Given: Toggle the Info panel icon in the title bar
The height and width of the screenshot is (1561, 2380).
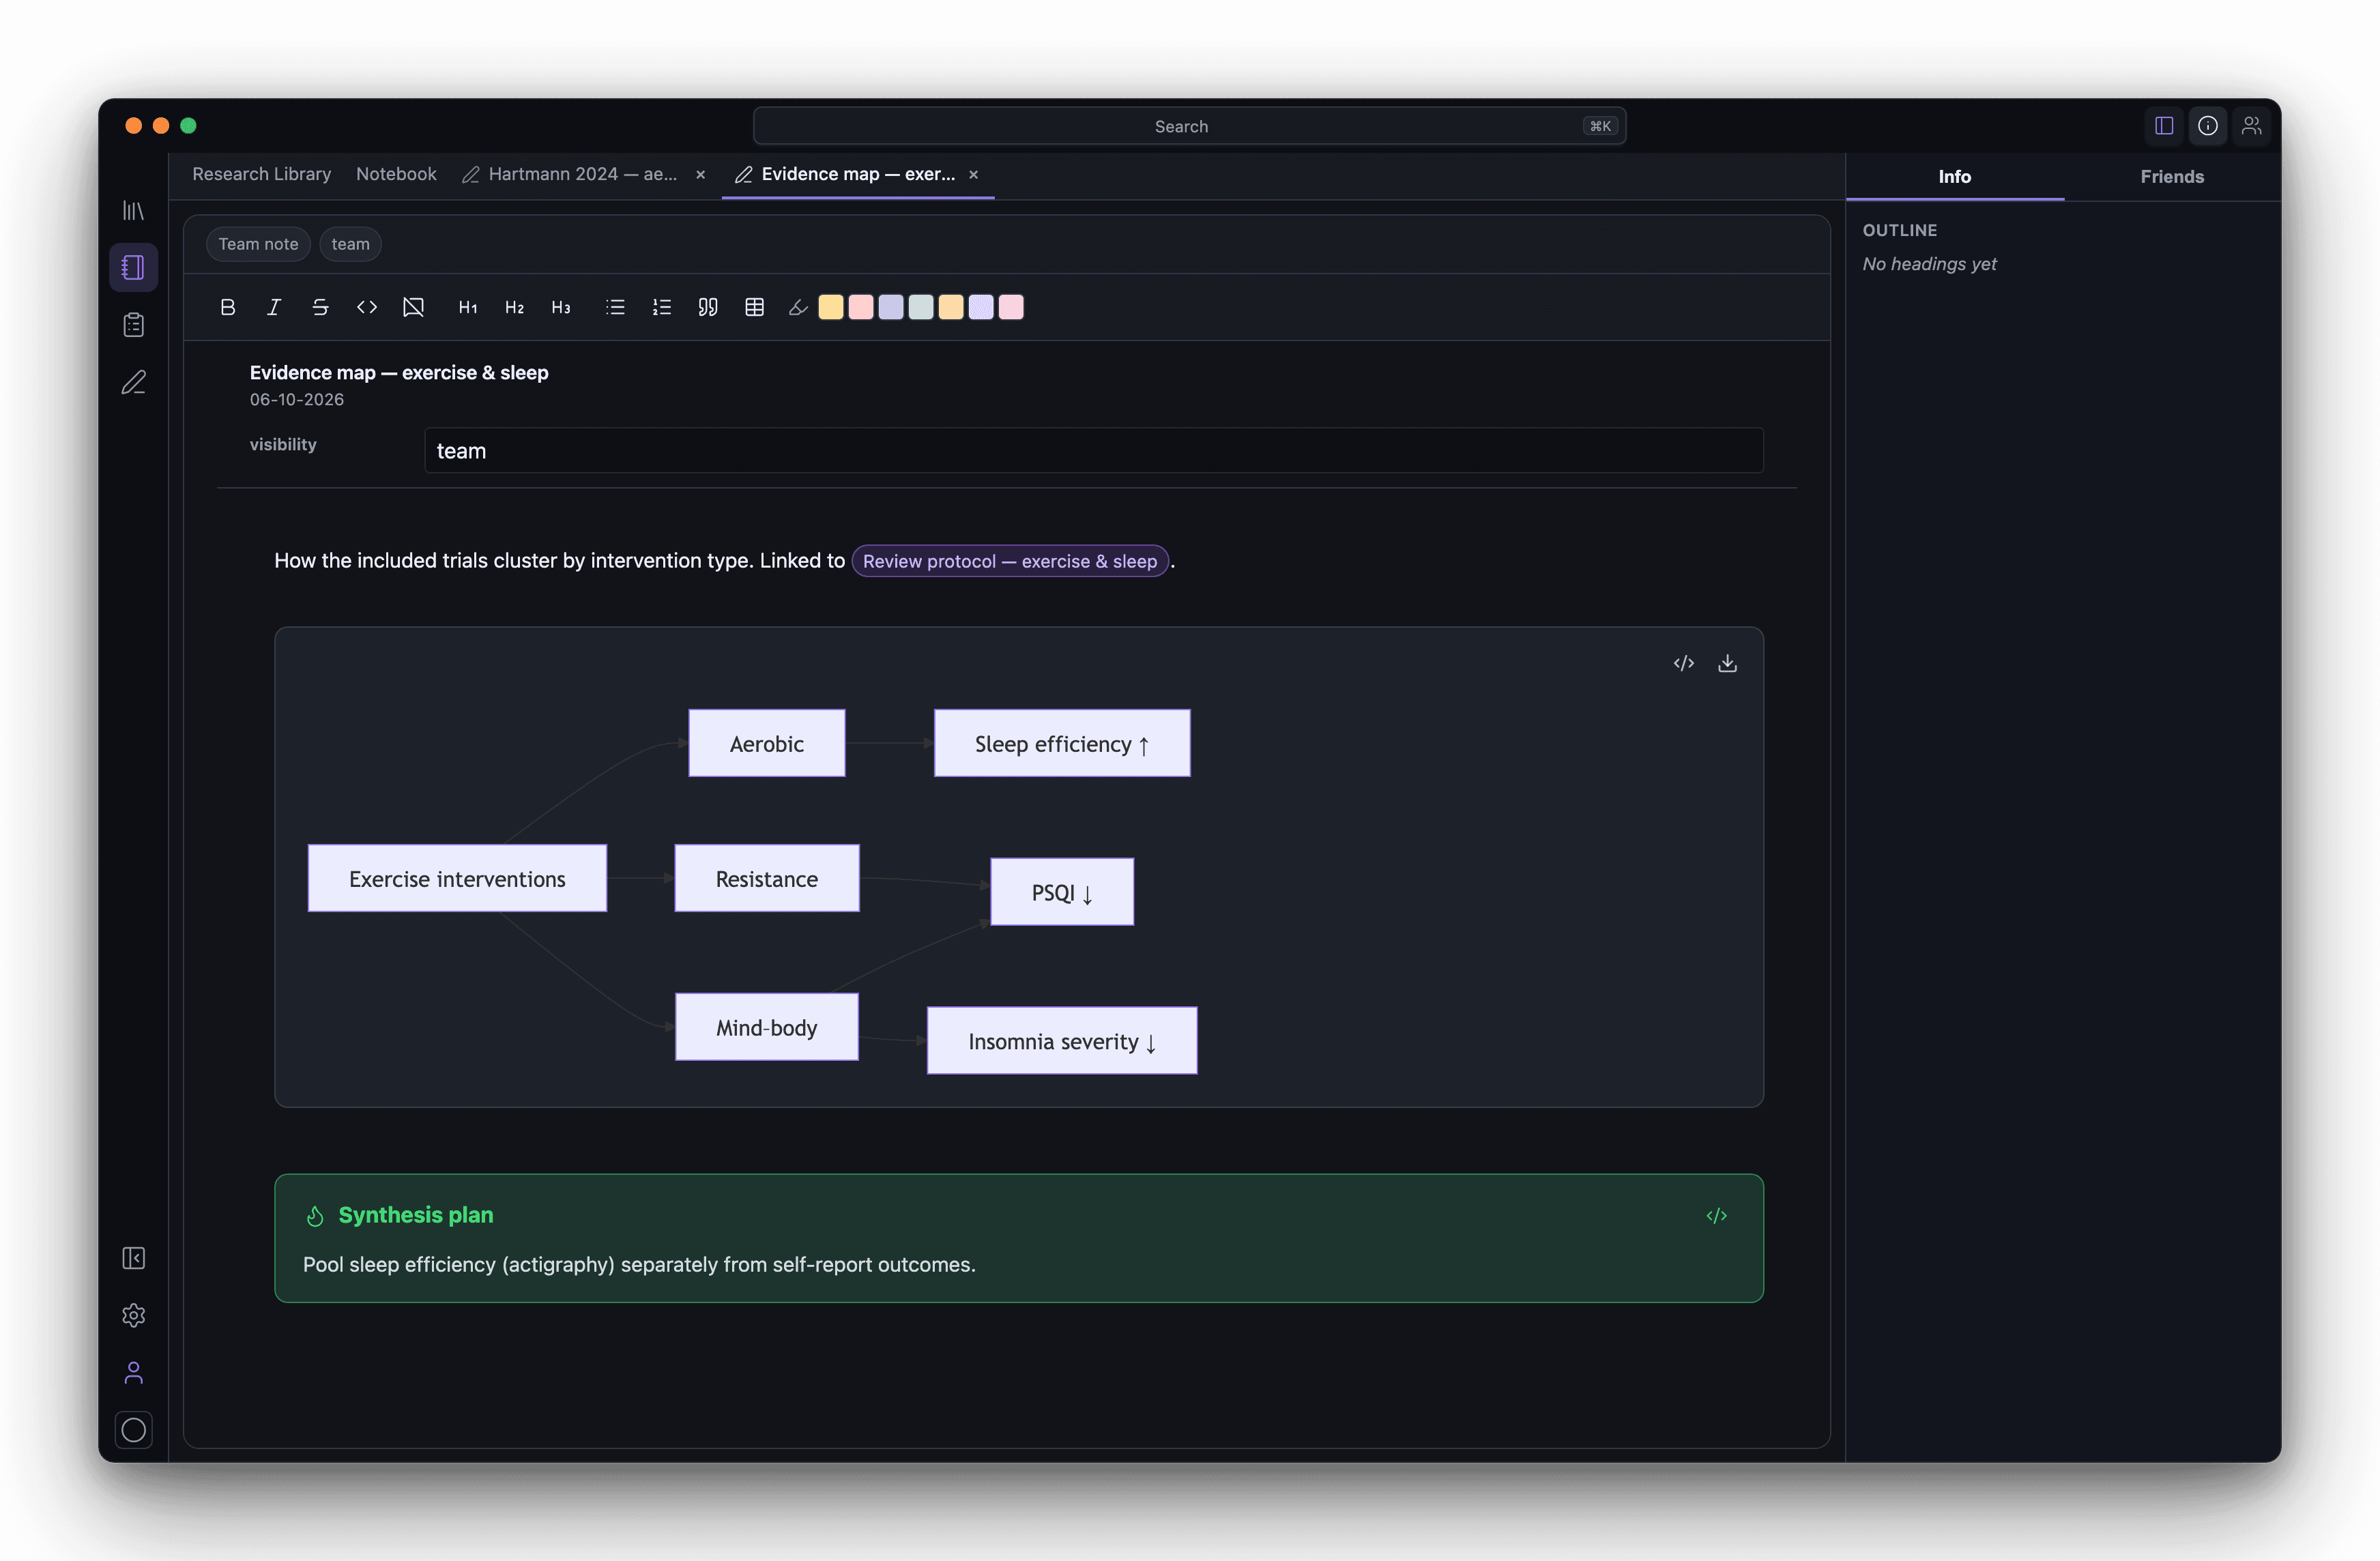Looking at the screenshot, I should (2208, 126).
